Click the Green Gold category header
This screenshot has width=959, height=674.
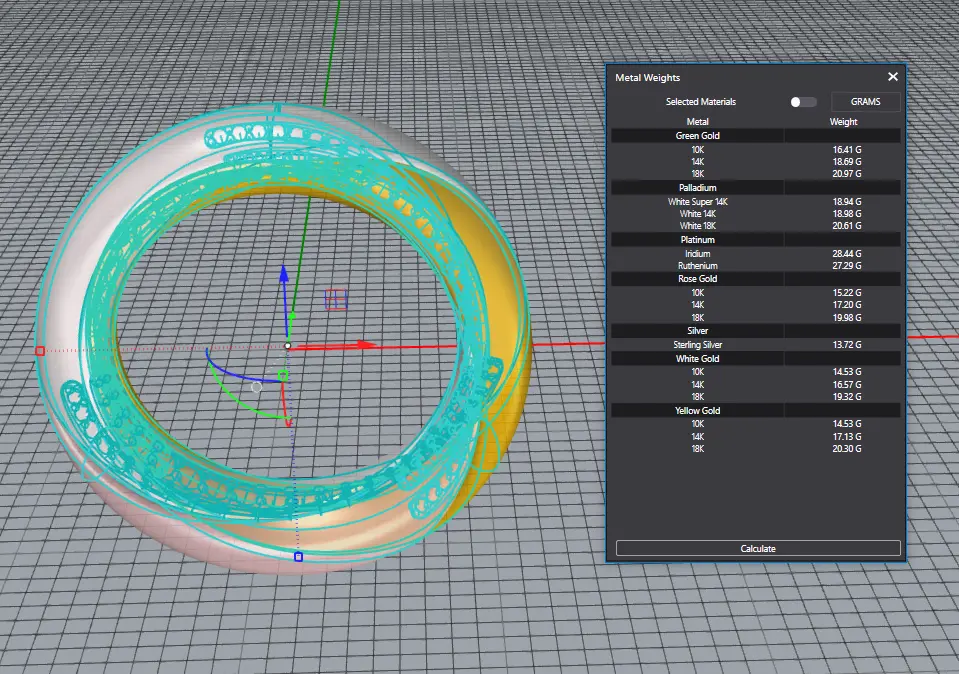(x=697, y=135)
